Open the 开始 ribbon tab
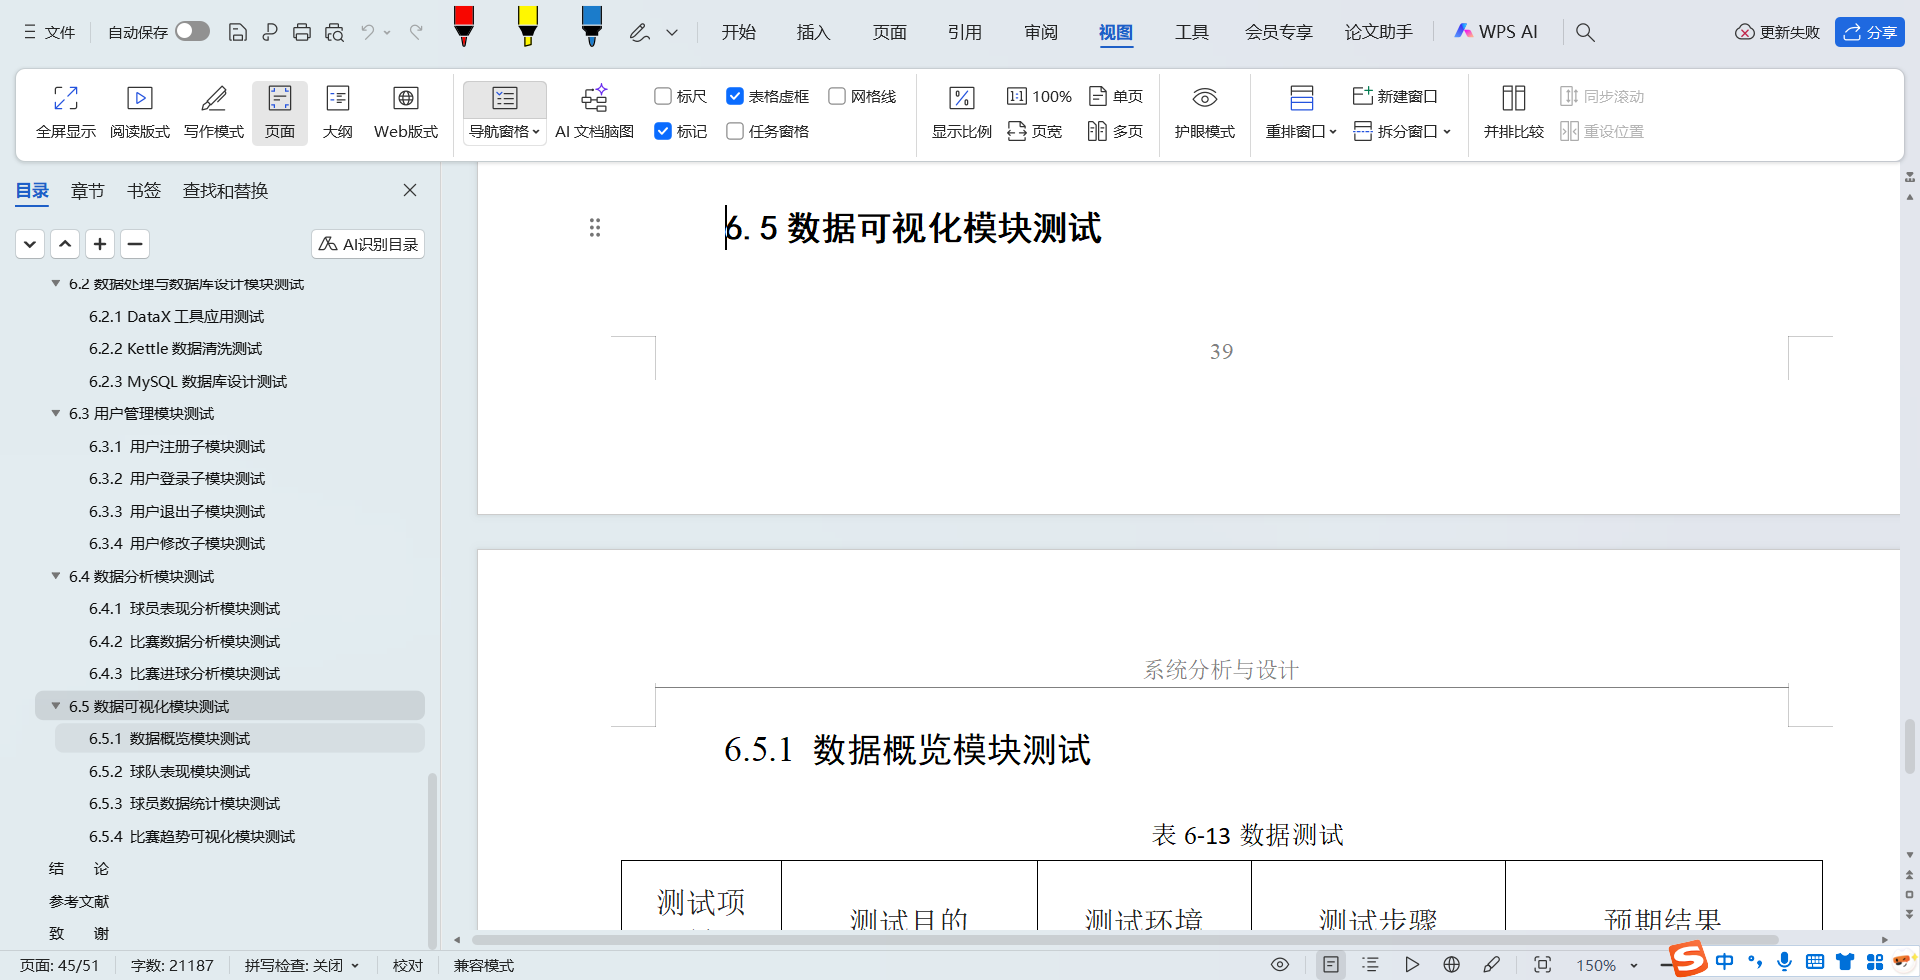This screenshot has height=980, width=1920. pyautogui.click(x=739, y=32)
